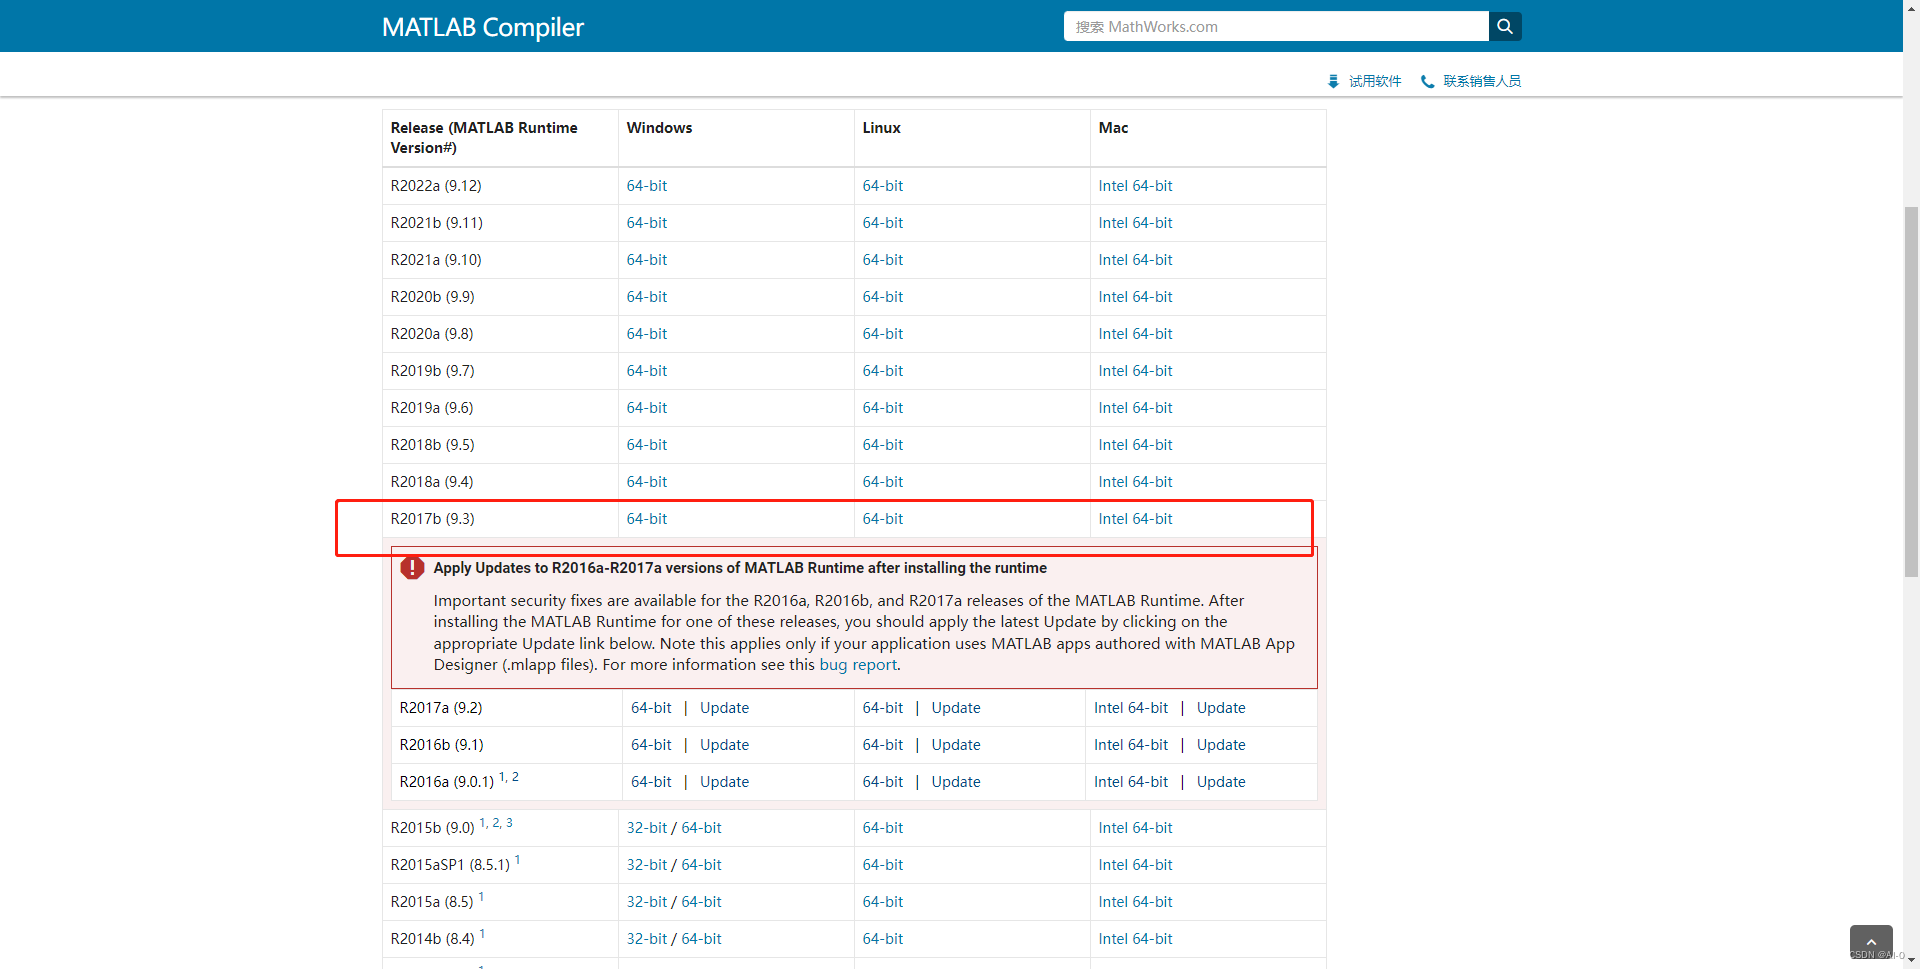Open R2017a Linux Update link

pyautogui.click(x=956, y=708)
